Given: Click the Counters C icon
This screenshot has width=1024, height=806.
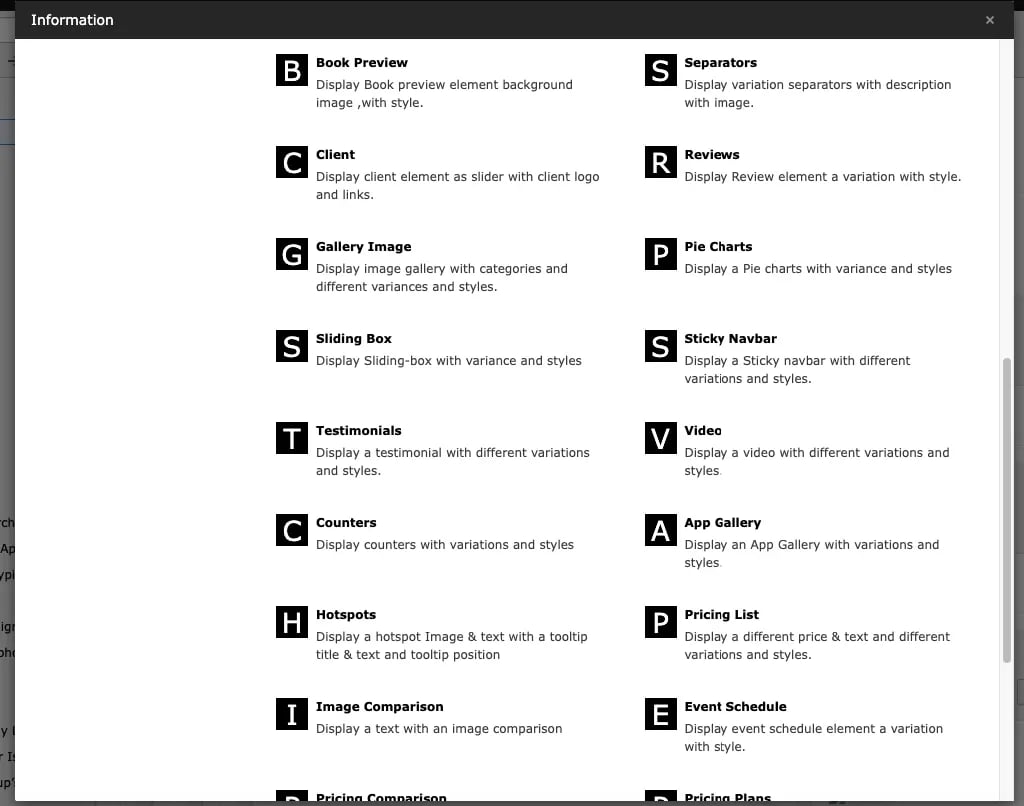Looking at the screenshot, I should 292,530.
